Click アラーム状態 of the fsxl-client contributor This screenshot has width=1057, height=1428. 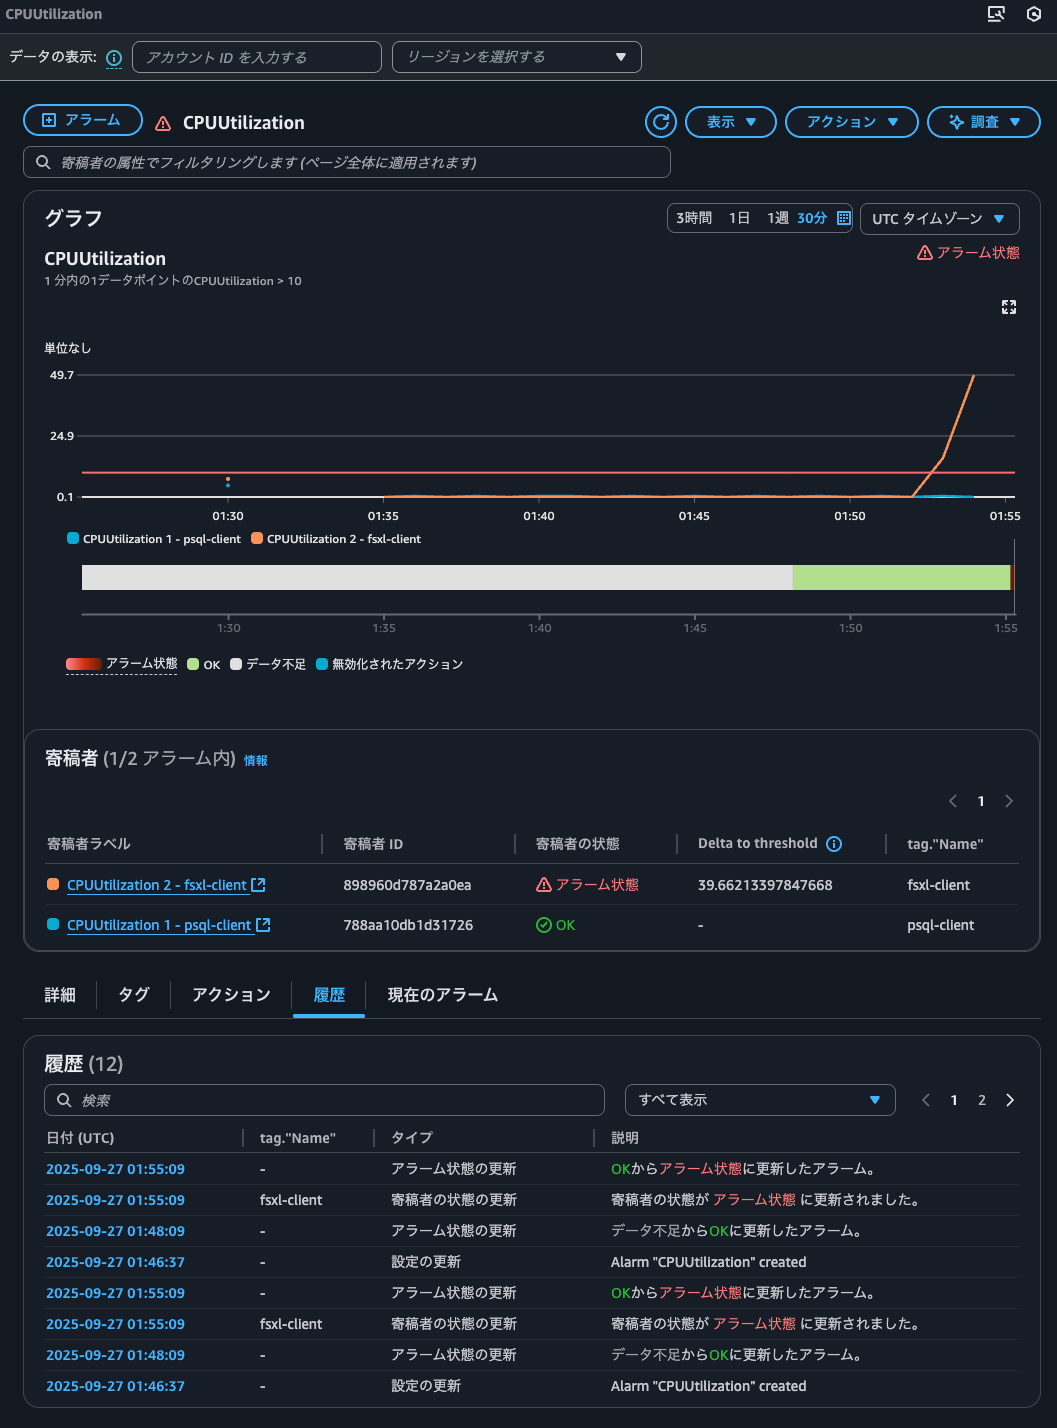pos(587,885)
